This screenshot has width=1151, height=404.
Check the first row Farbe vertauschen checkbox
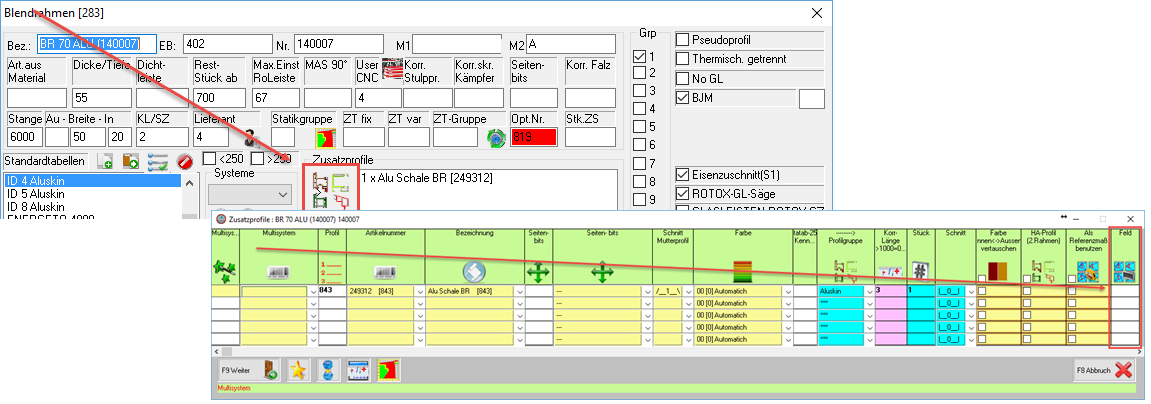[x=981, y=291]
